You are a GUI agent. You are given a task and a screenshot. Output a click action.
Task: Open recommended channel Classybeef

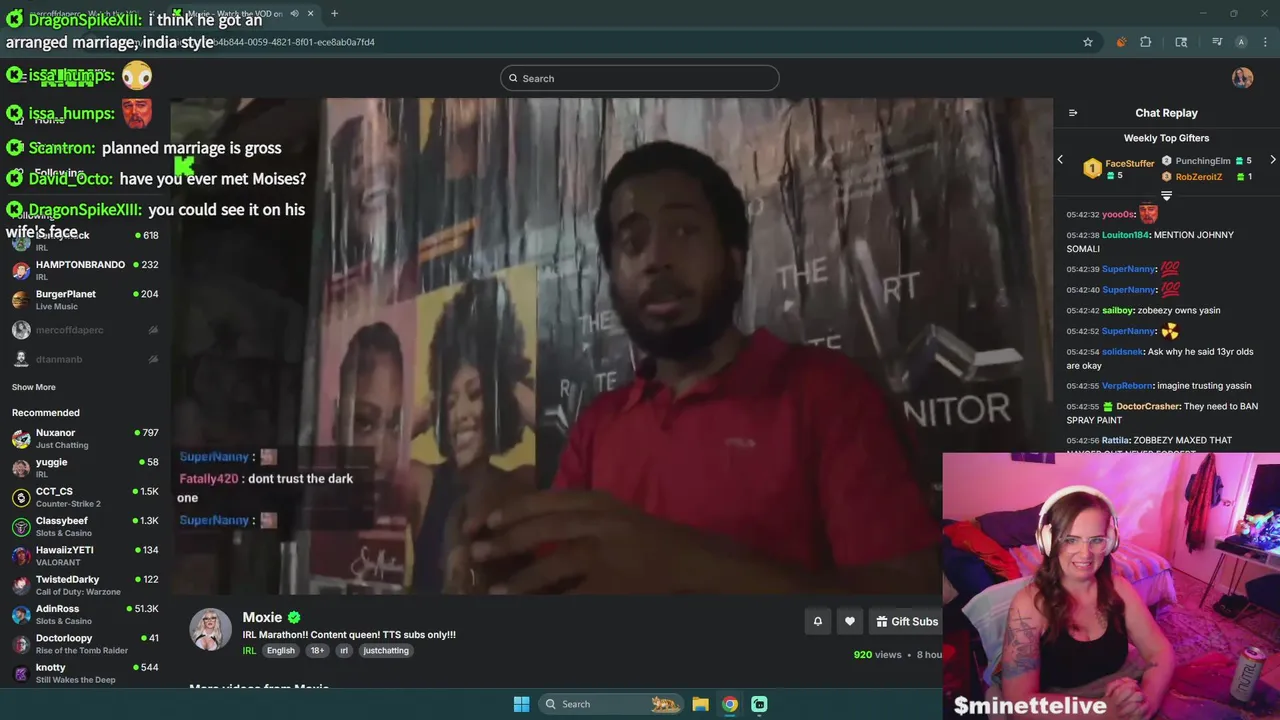pyautogui.click(x=85, y=526)
